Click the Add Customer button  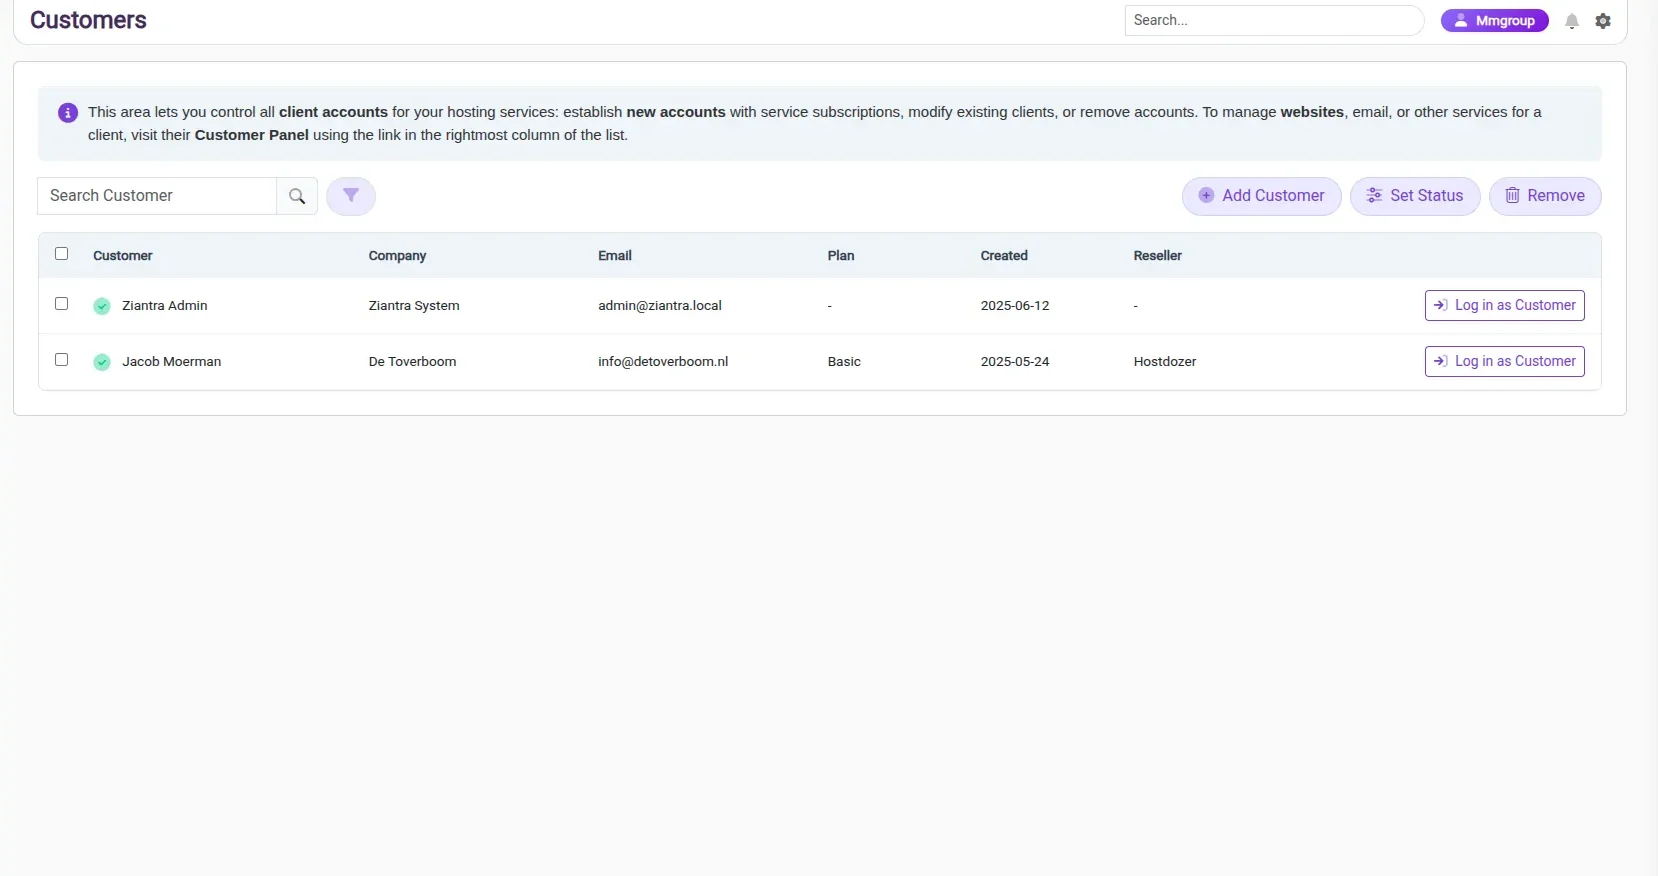tap(1262, 196)
